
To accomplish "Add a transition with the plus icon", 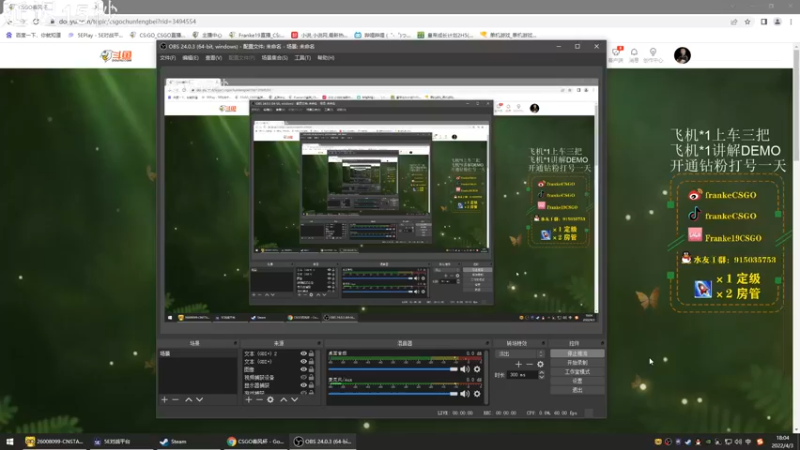I will (x=518, y=364).
